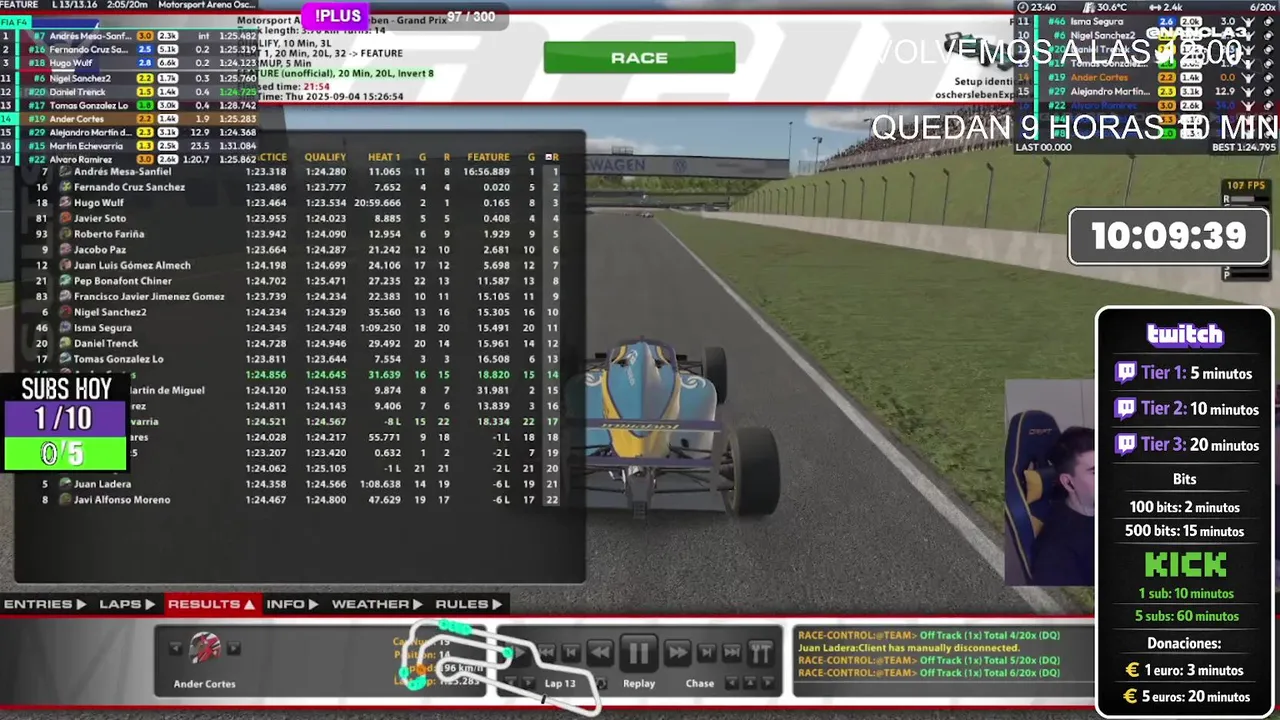Switch to previous camera arrow near Chase
This screenshot has width=1280, height=720.
point(732,683)
